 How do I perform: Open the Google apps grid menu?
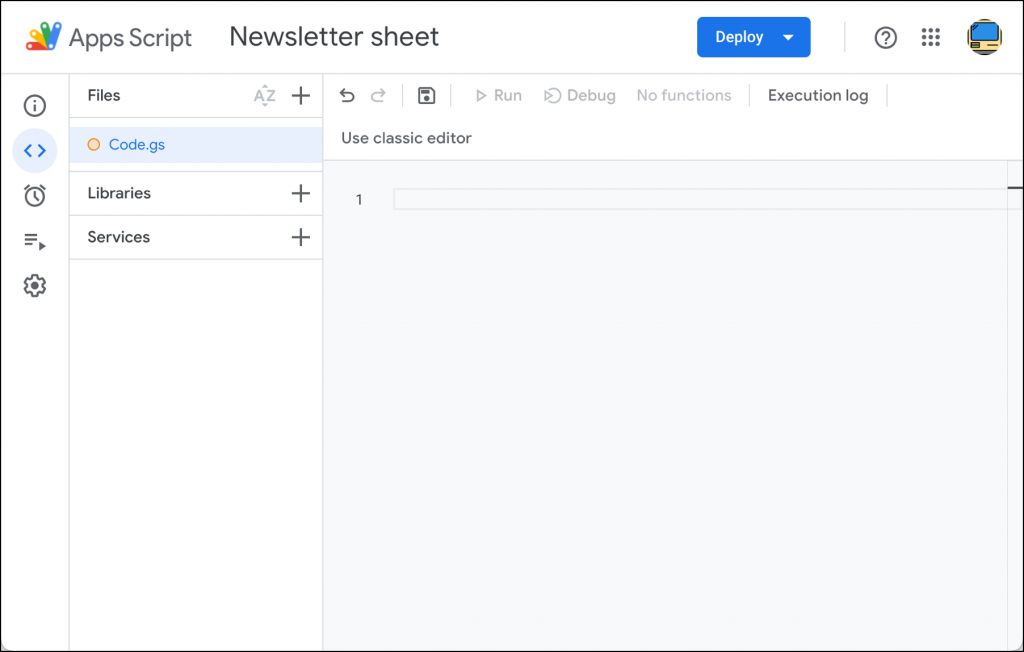click(x=931, y=37)
